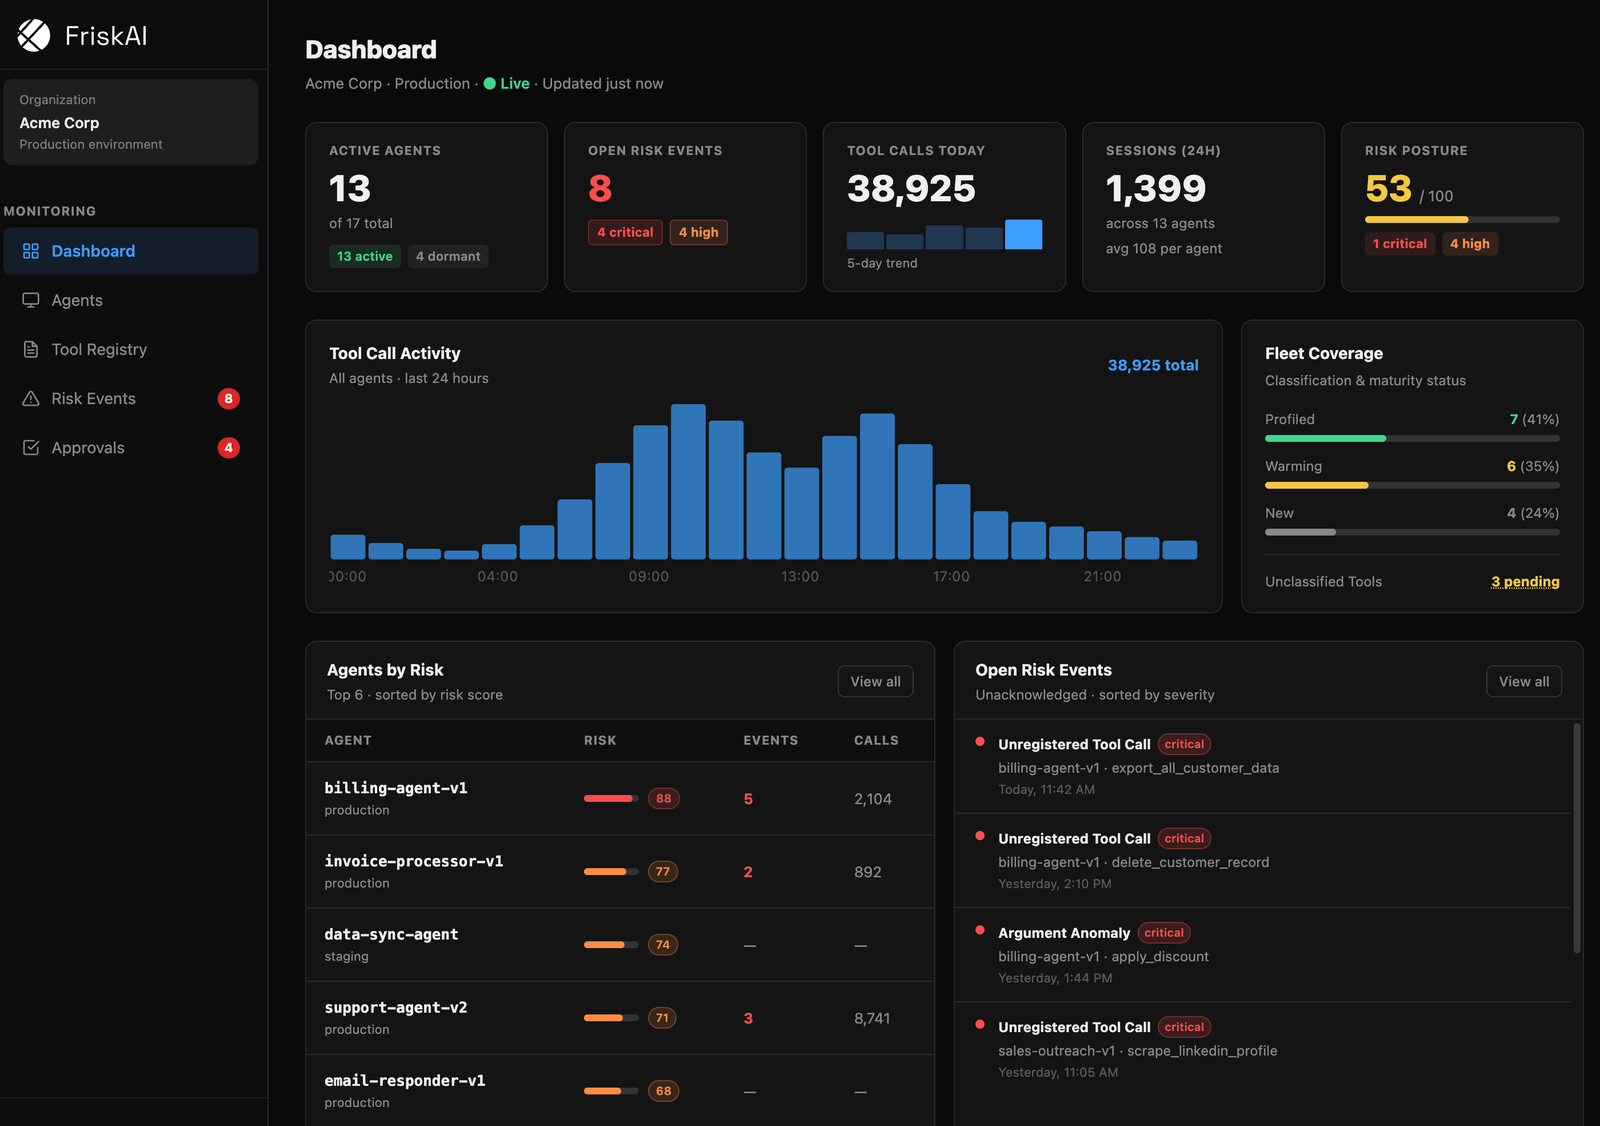Open the Tool Registry menu item
The height and width of the screenshot is (1126, 1600).
131,349
